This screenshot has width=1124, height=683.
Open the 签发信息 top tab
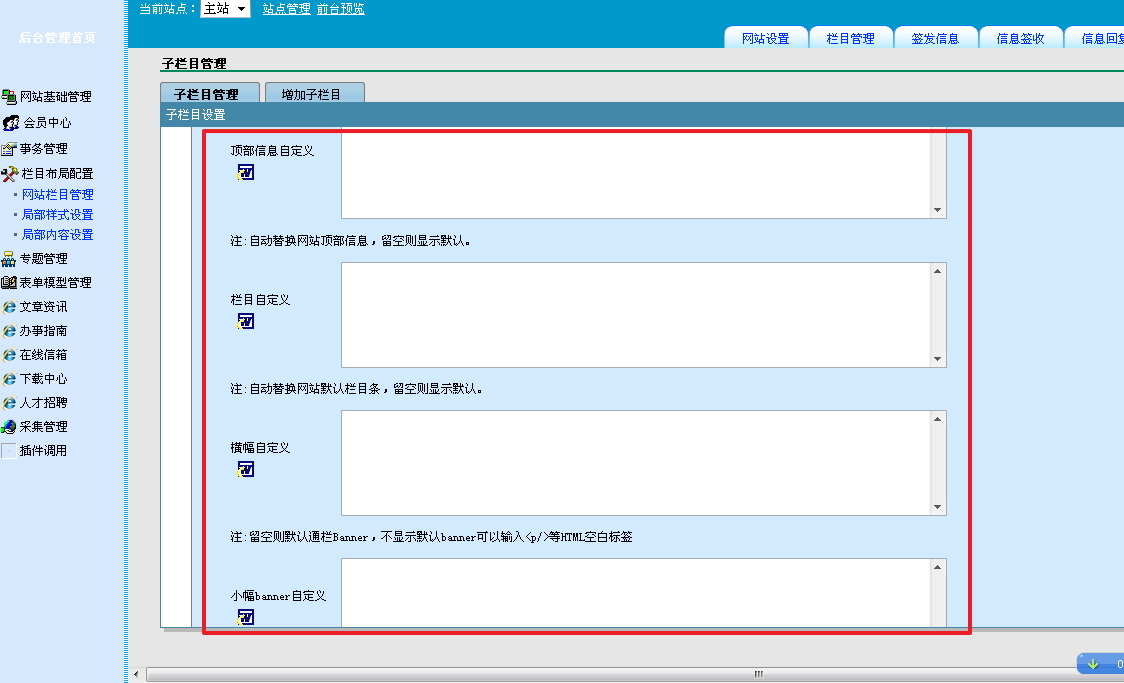pyautogui.click(x=935, y=38)
